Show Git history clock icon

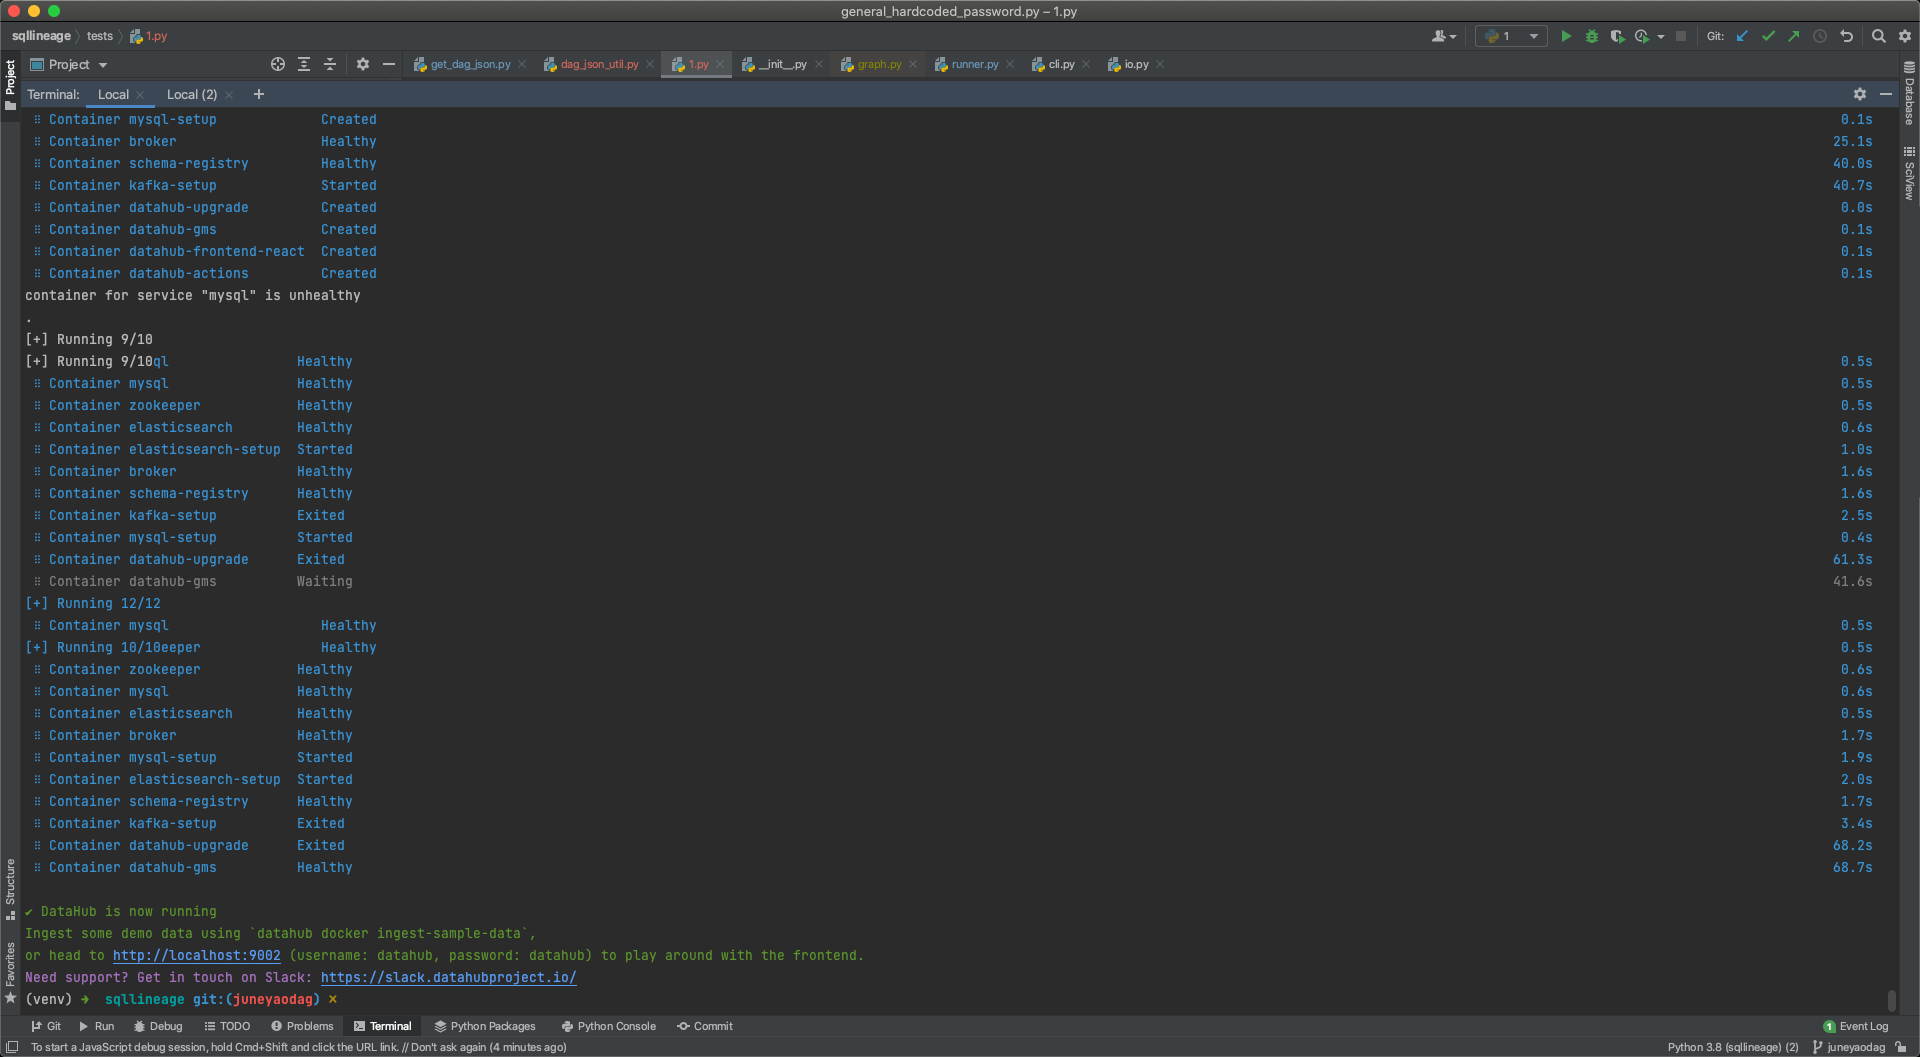click(1820, 36)
